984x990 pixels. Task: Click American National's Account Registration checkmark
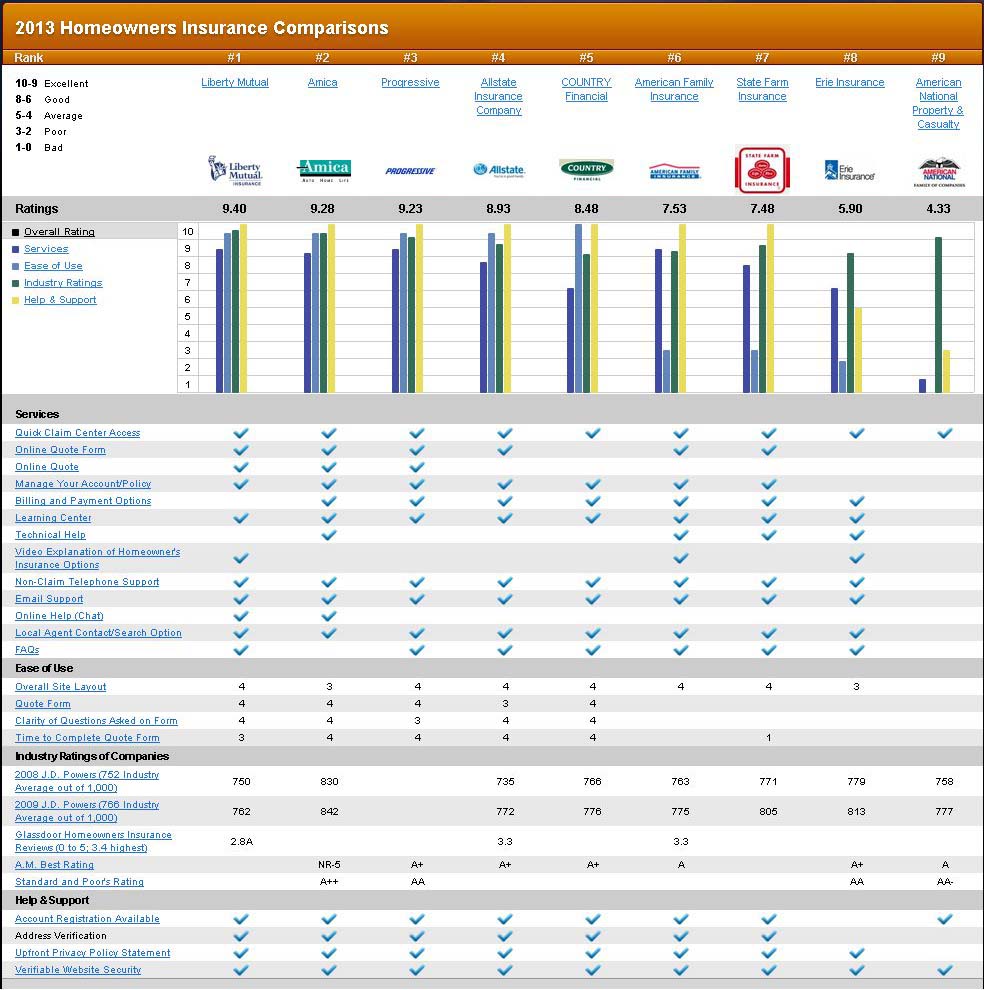coord(944,919)
